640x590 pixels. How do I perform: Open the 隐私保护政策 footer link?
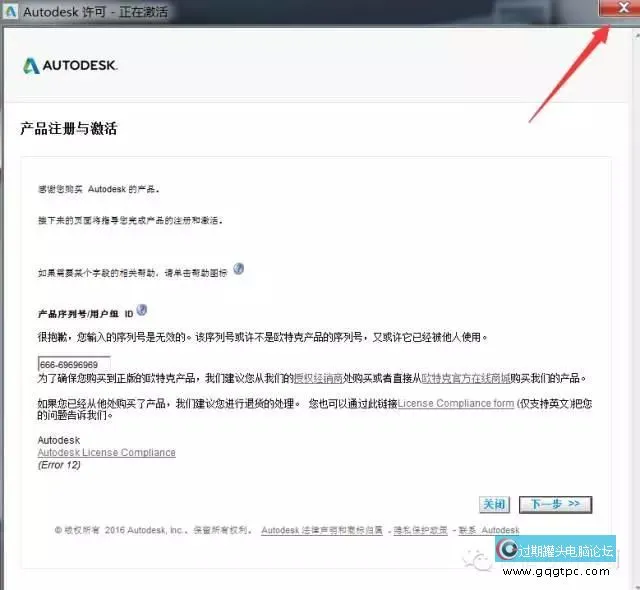click(420, 530)
